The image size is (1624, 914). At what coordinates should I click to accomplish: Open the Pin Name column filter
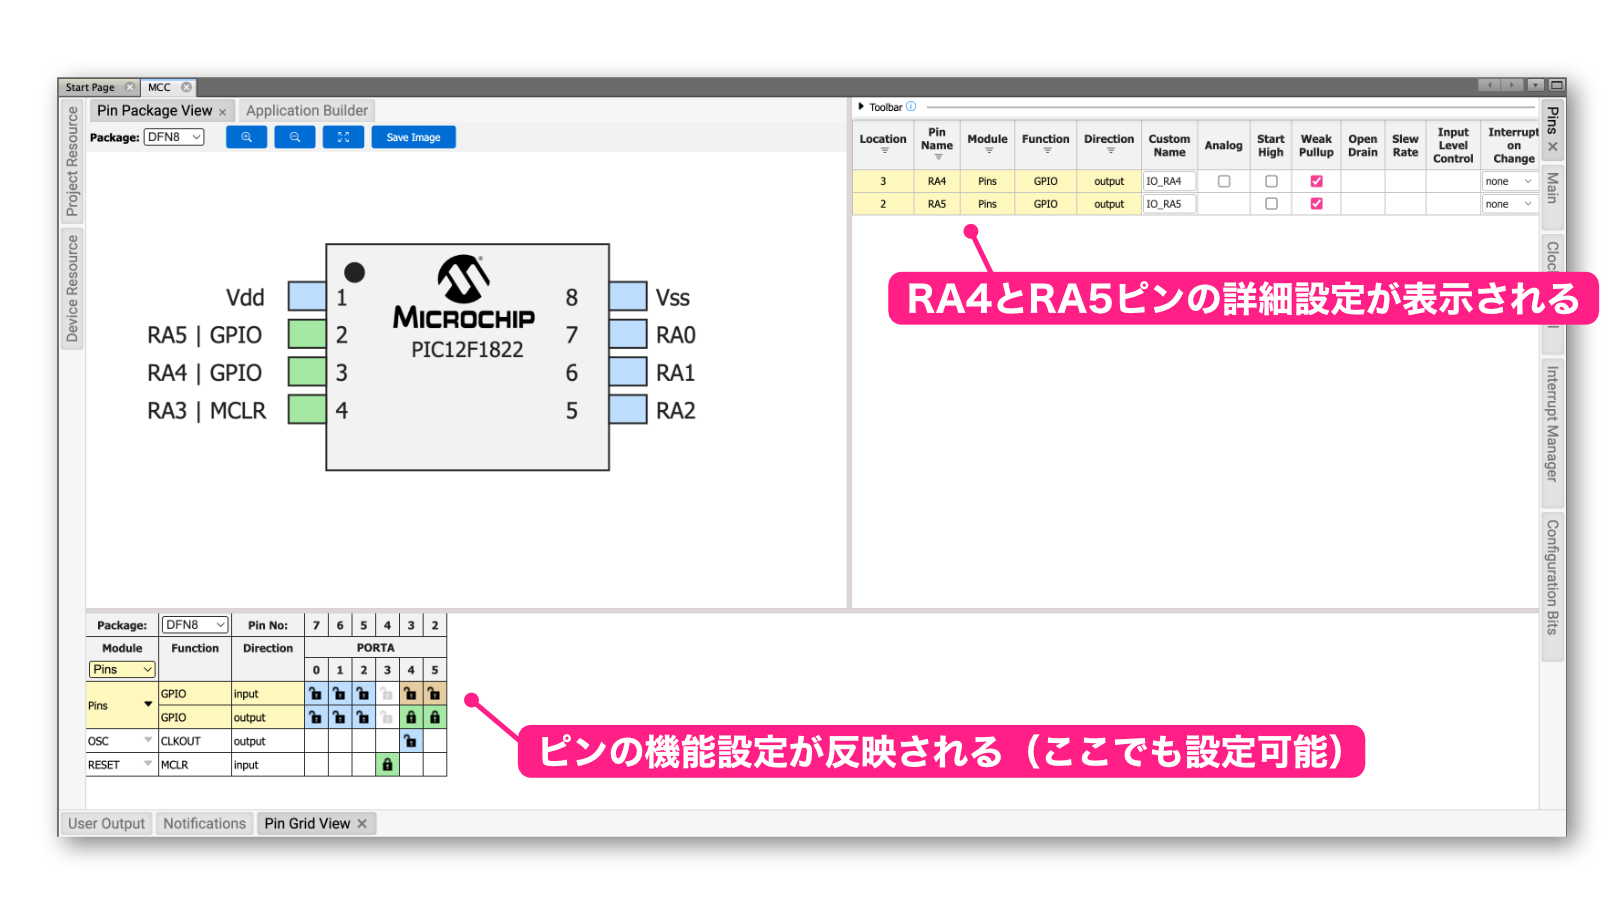(x=937, y=157)
